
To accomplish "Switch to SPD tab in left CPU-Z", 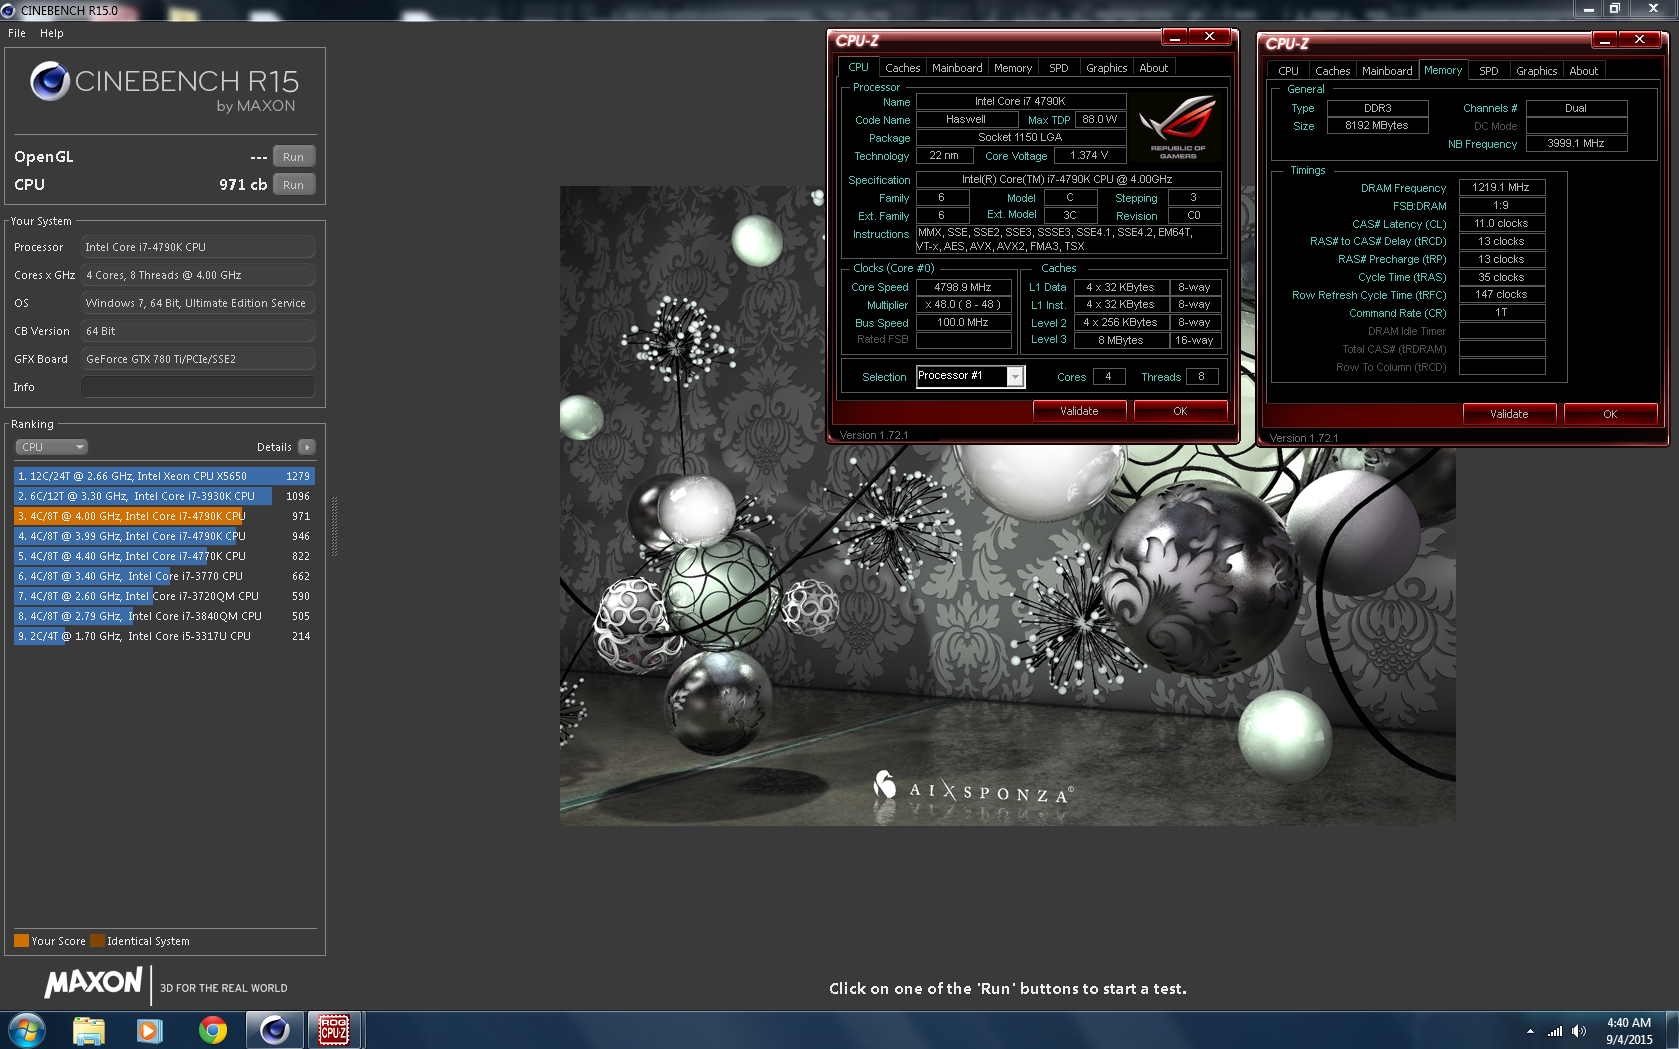I will pyautogui.click(x=1059, y=68).
